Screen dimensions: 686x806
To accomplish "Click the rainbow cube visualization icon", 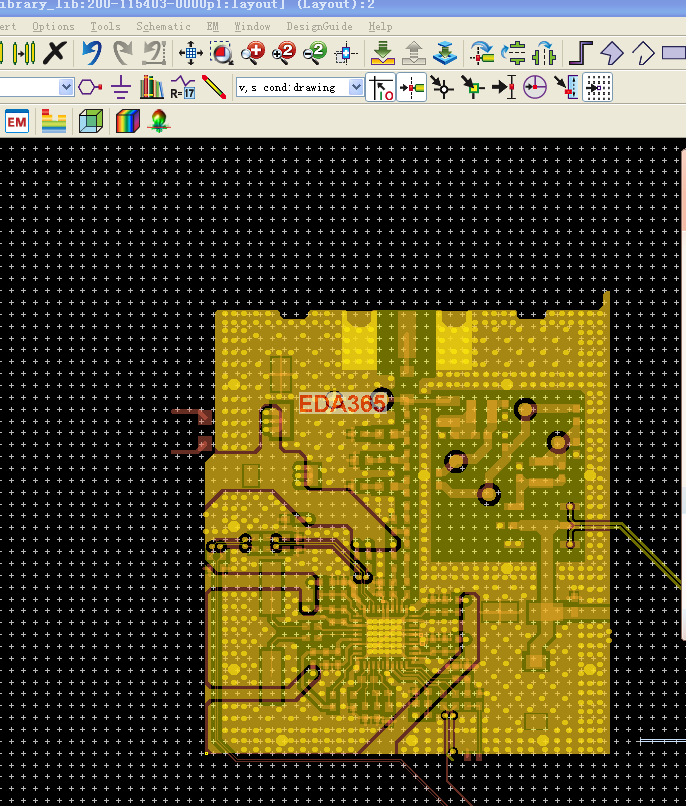I will (128, 122).
